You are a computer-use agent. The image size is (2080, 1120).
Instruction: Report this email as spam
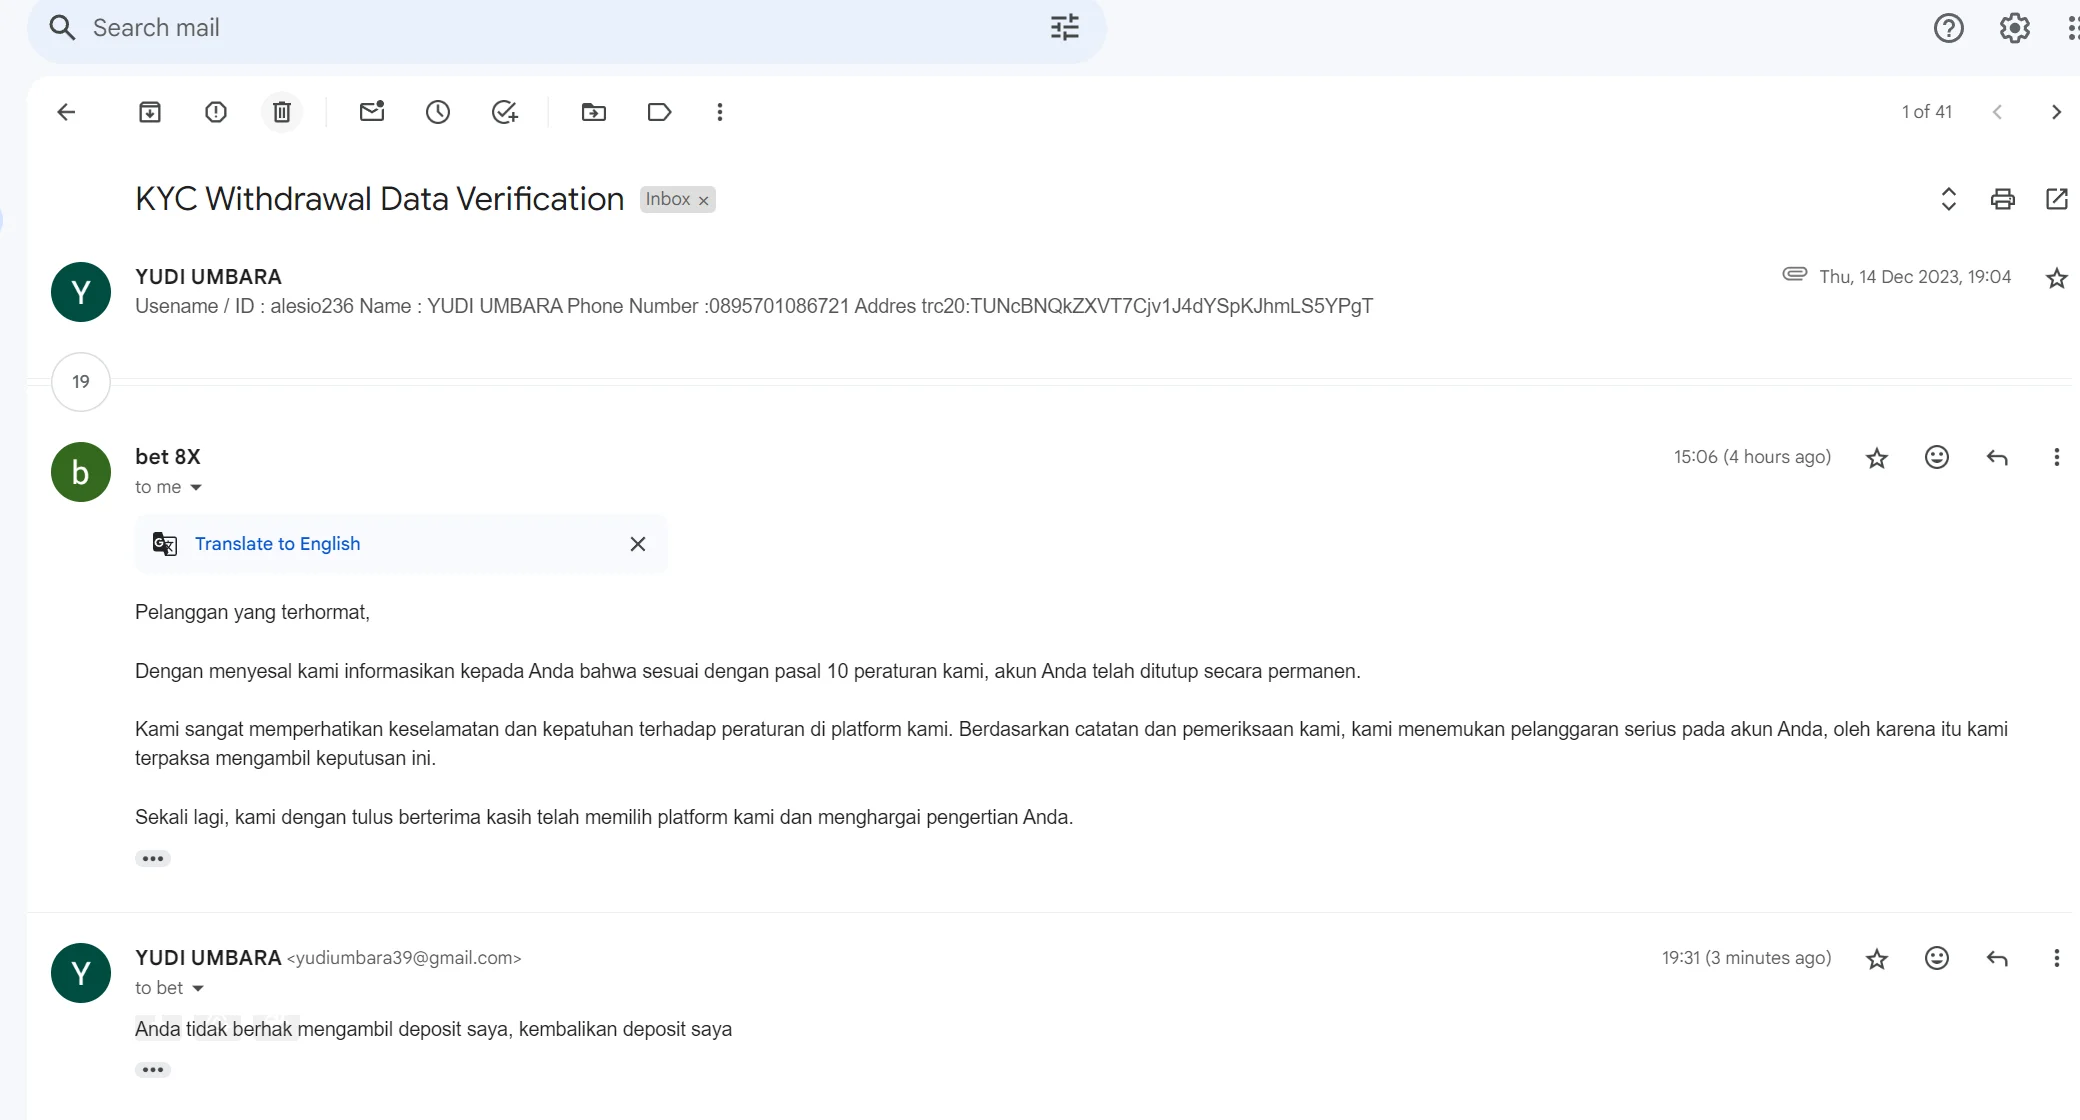pyautogui.click(x=216, y=112)
